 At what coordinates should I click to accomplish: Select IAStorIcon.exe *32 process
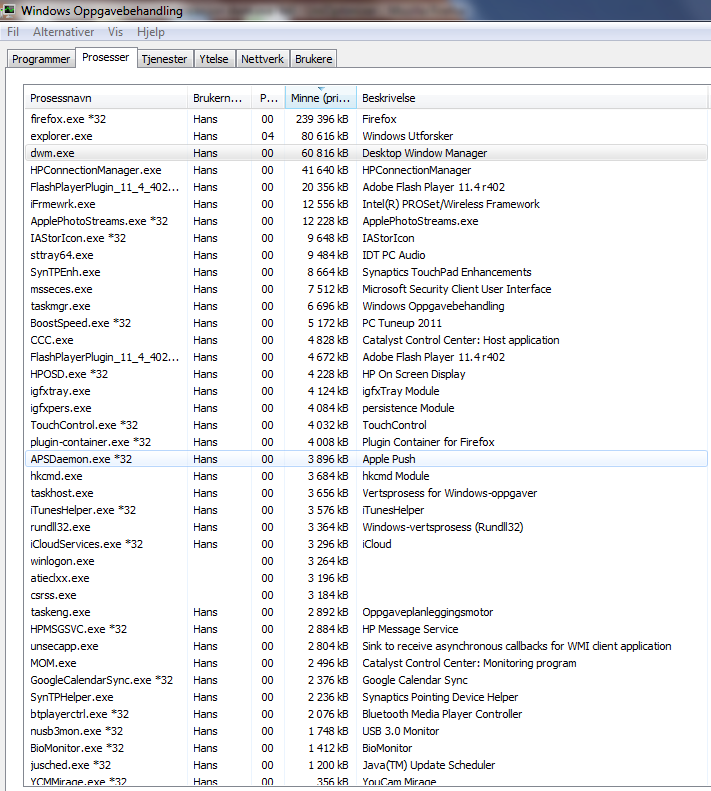(366, 238)
